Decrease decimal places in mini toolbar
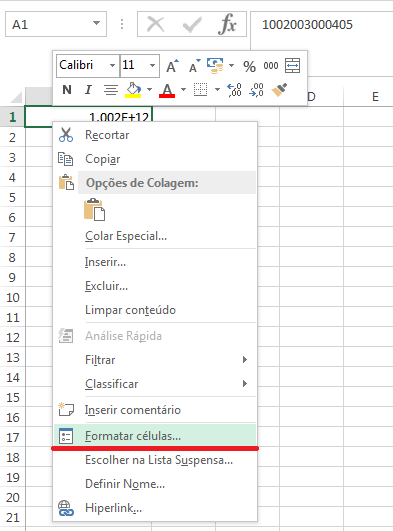The width and height of the screenshot is (393, 531). pyautogui.click(x=256, y=90)
